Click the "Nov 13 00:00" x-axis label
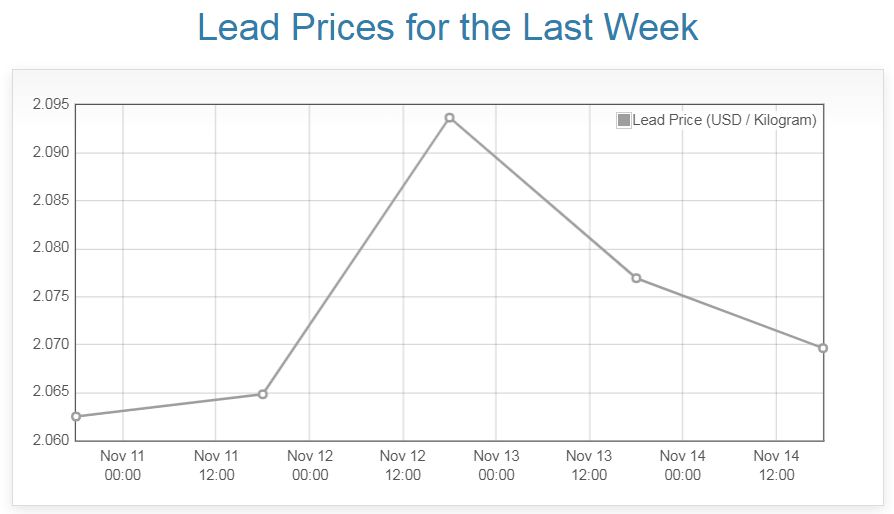Viewport: 894px width, 514px height. pyautogui.click(x=496, y=465)
